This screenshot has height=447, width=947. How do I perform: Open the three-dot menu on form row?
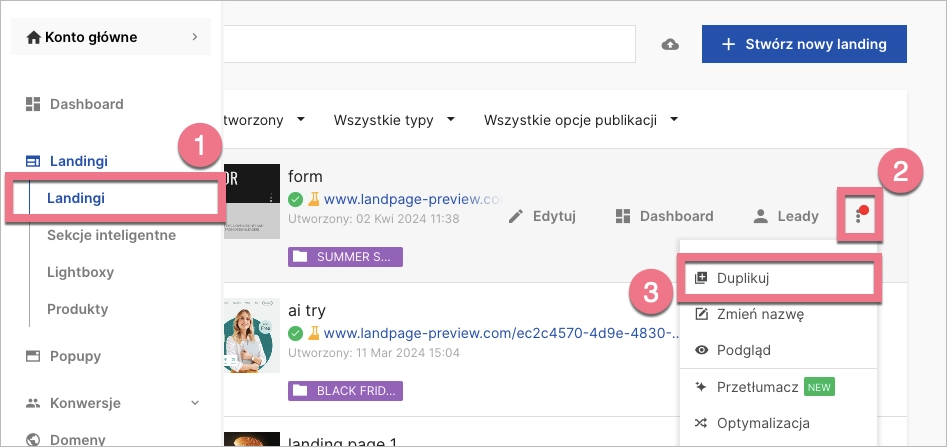858,216
